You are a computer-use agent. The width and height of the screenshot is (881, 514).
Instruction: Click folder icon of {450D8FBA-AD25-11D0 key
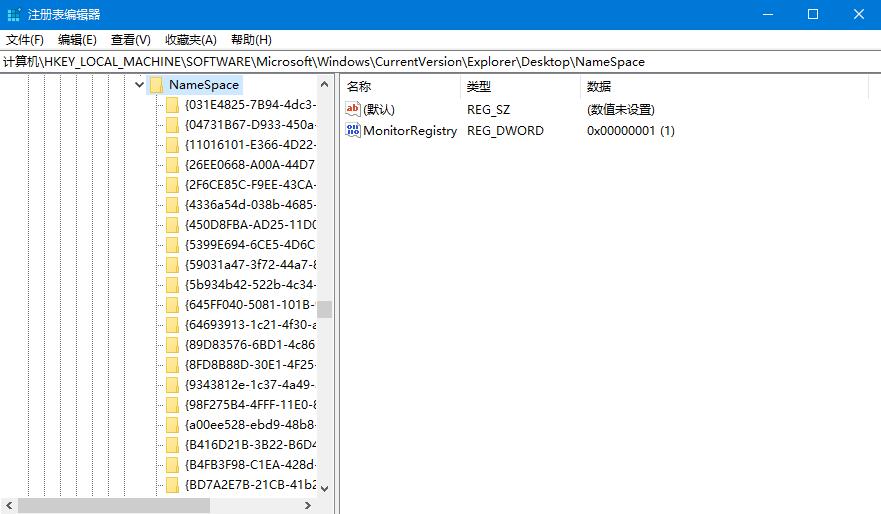[x=172, y=225]
